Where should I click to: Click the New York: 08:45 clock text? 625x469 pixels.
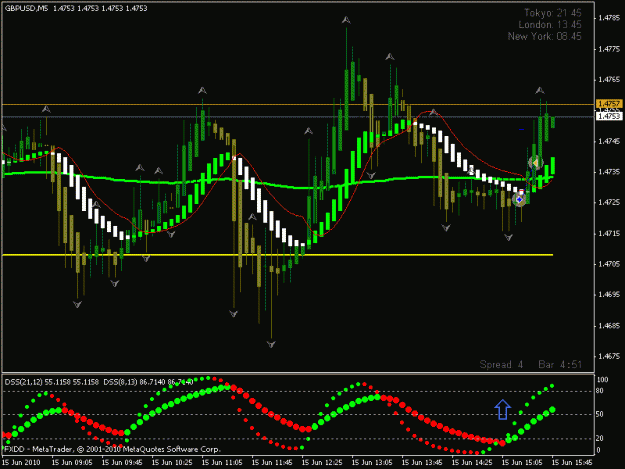[544, 37]
